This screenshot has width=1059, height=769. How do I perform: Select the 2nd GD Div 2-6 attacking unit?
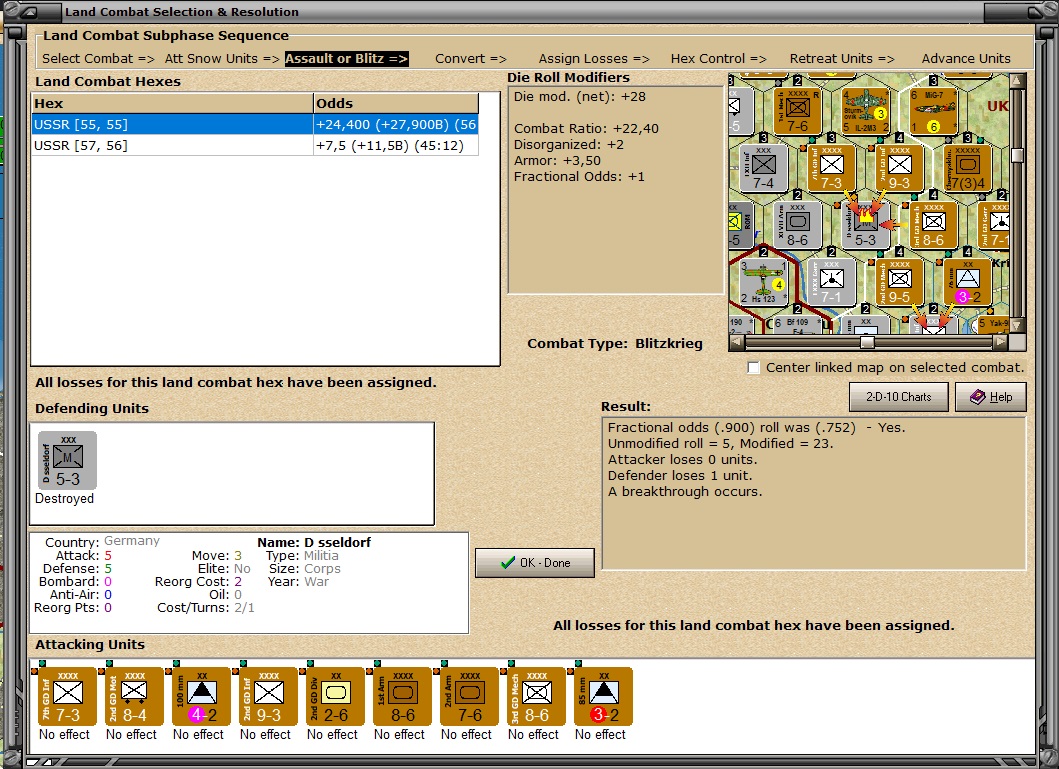coord(335,697)
